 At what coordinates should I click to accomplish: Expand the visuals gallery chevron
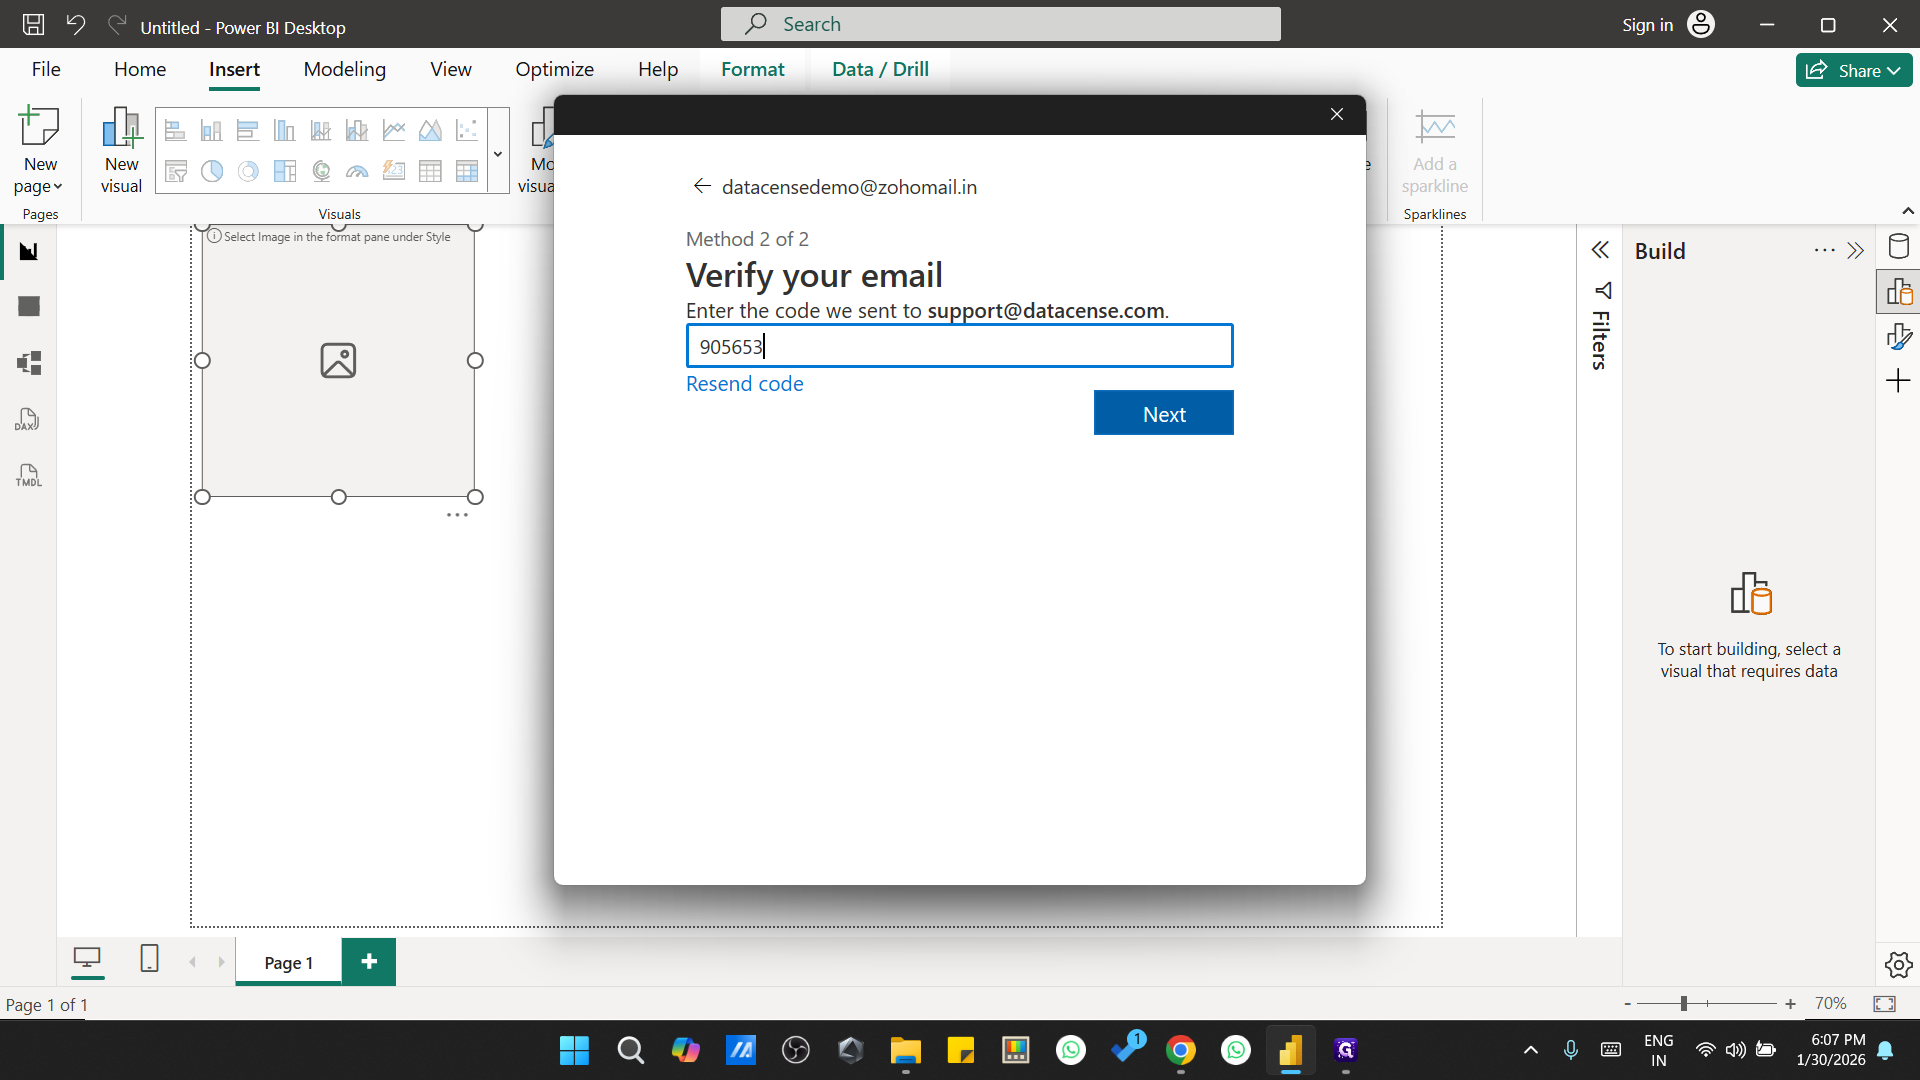pyautogui.click(x=497, y=153)
